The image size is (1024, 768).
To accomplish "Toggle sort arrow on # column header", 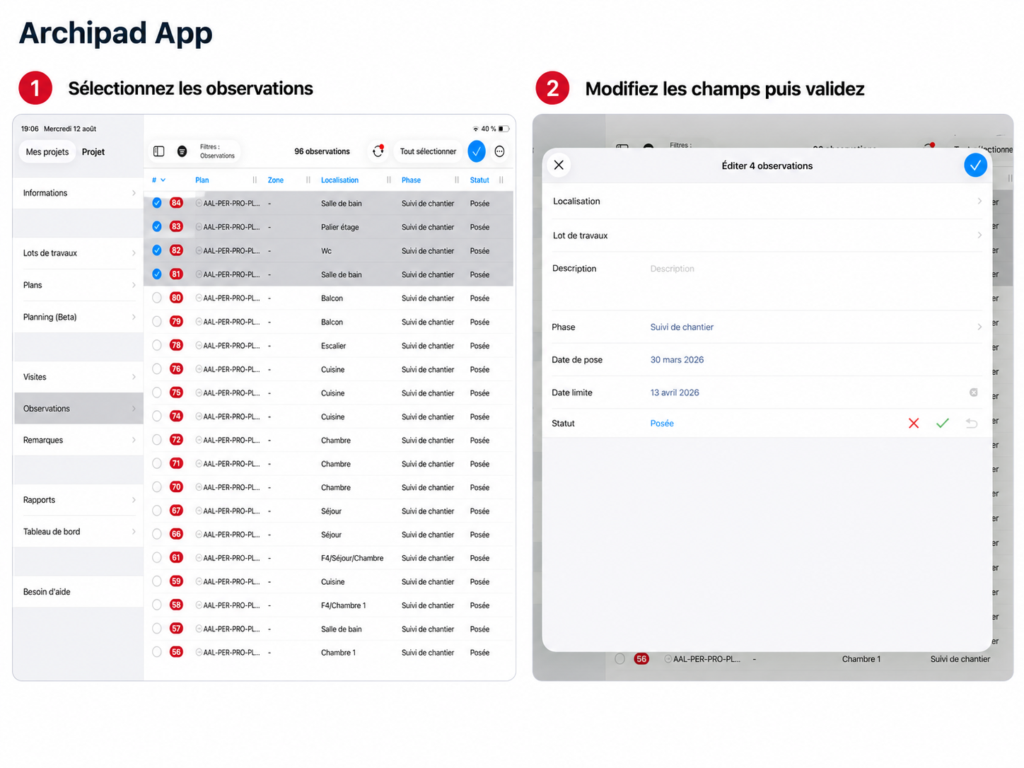I will pyautogui.click(x=163, y=180).
